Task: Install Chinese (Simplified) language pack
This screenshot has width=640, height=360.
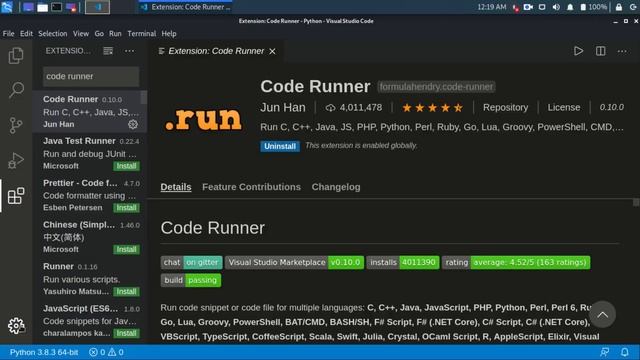Action: (x=127, y=249)
